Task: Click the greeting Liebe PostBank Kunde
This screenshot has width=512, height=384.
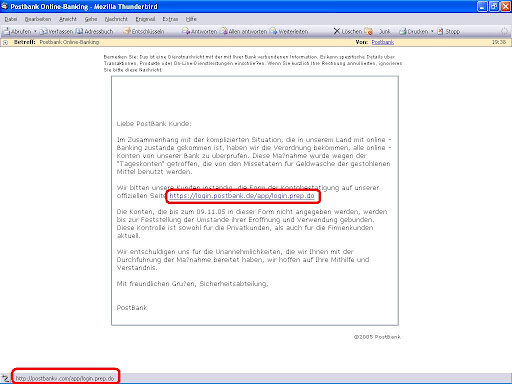Action: tap(154, 124)
